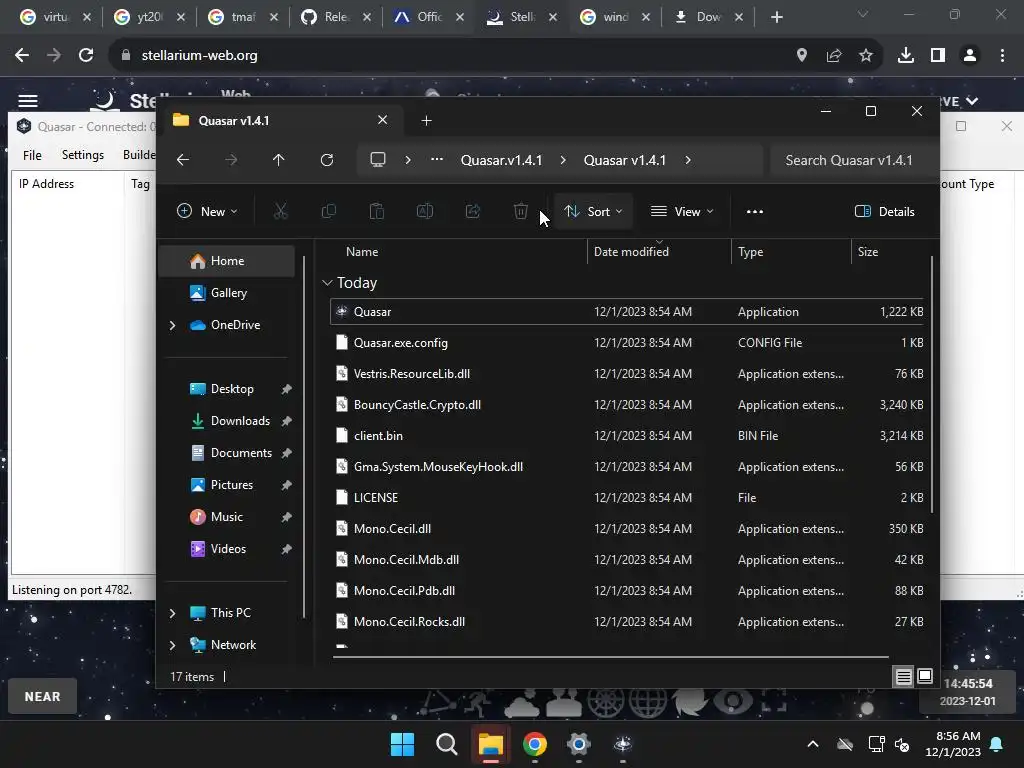This screenshot has width=1024, height=768.
Task: Click Quasar.v1.4.1 breadcrumb folder
Action: (x=502, y=160)
